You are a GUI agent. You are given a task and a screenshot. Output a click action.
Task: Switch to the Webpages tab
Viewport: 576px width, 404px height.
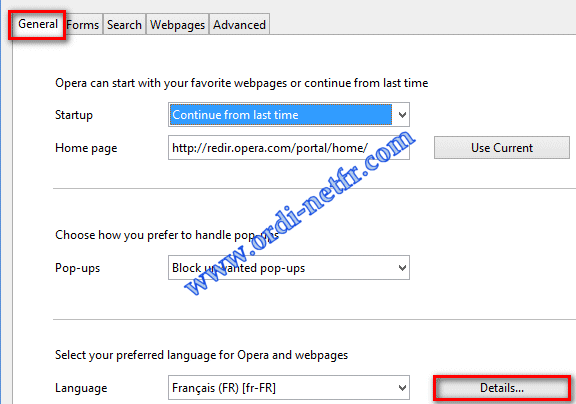[x=177, y=25]
